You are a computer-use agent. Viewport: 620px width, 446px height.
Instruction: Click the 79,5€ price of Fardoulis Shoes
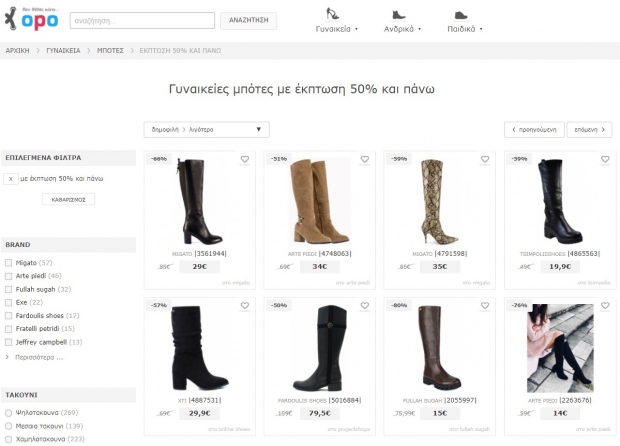[319, 414]
